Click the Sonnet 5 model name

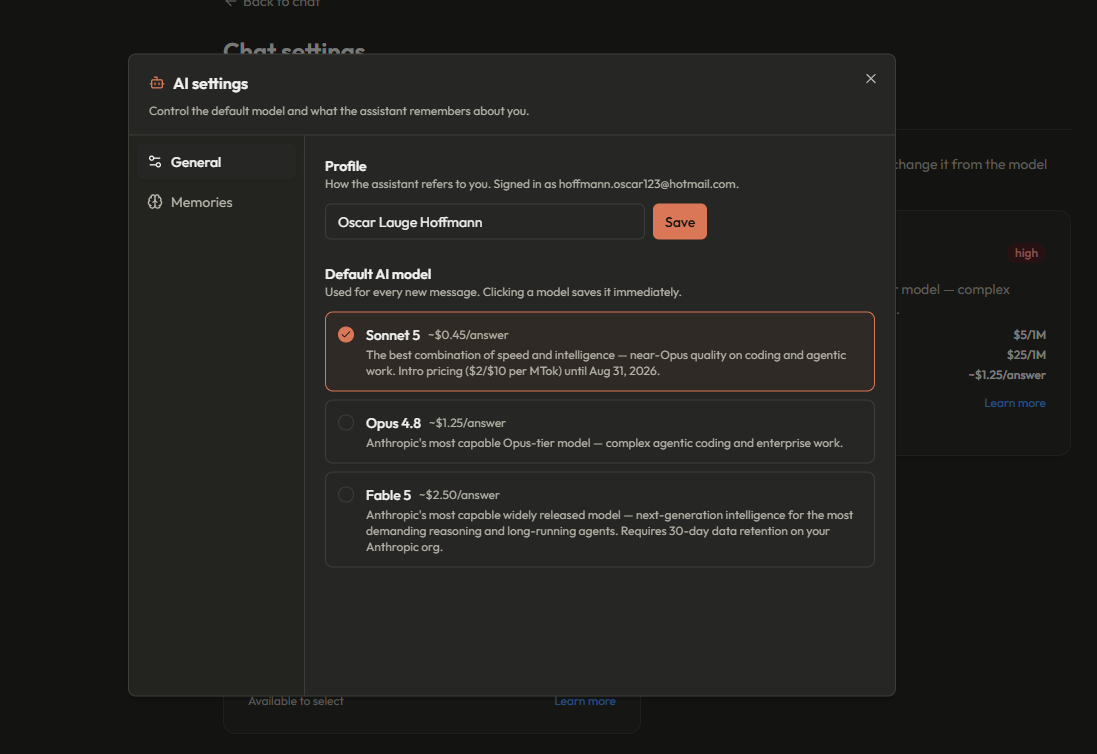click(392, 335)
